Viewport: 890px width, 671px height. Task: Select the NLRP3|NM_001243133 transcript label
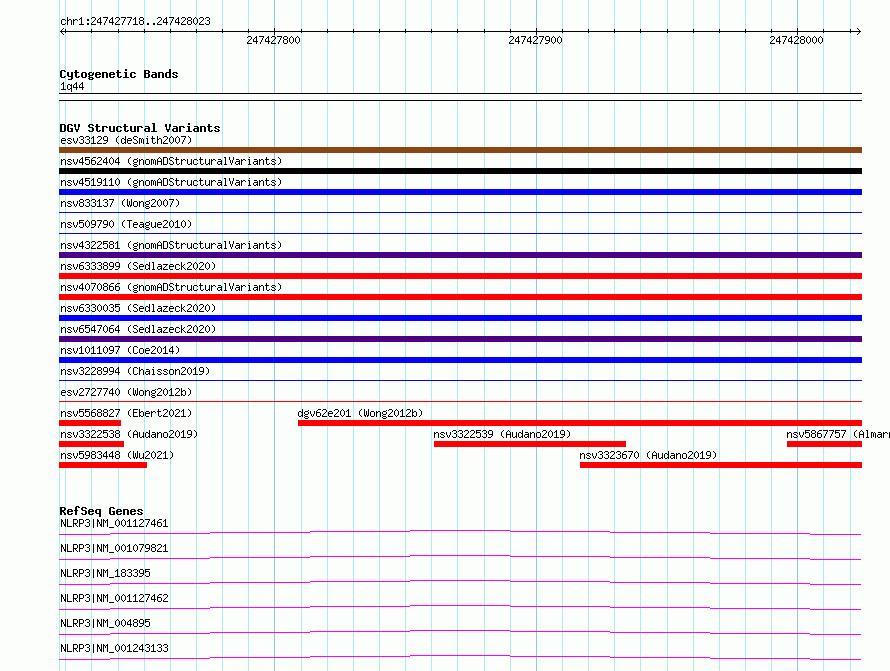tap(114, 648)
